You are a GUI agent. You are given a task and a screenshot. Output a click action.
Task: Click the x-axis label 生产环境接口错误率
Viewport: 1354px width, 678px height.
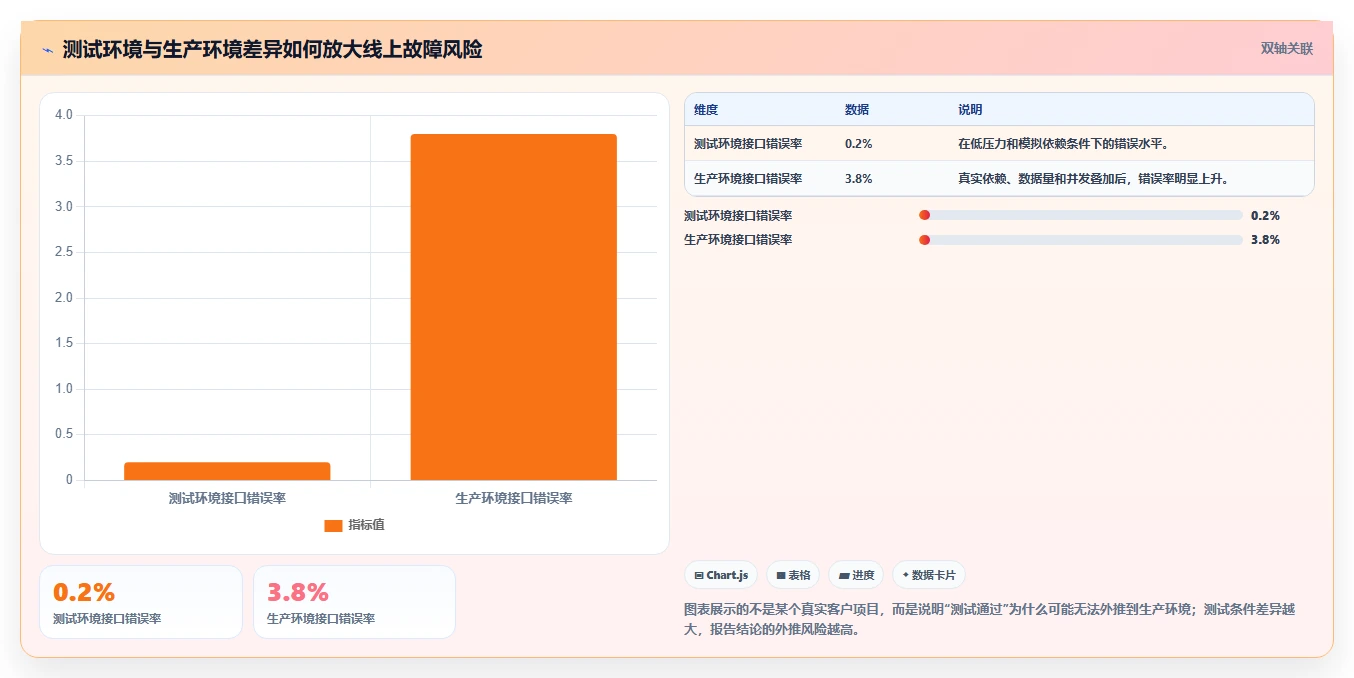click(x=514, y=497)
